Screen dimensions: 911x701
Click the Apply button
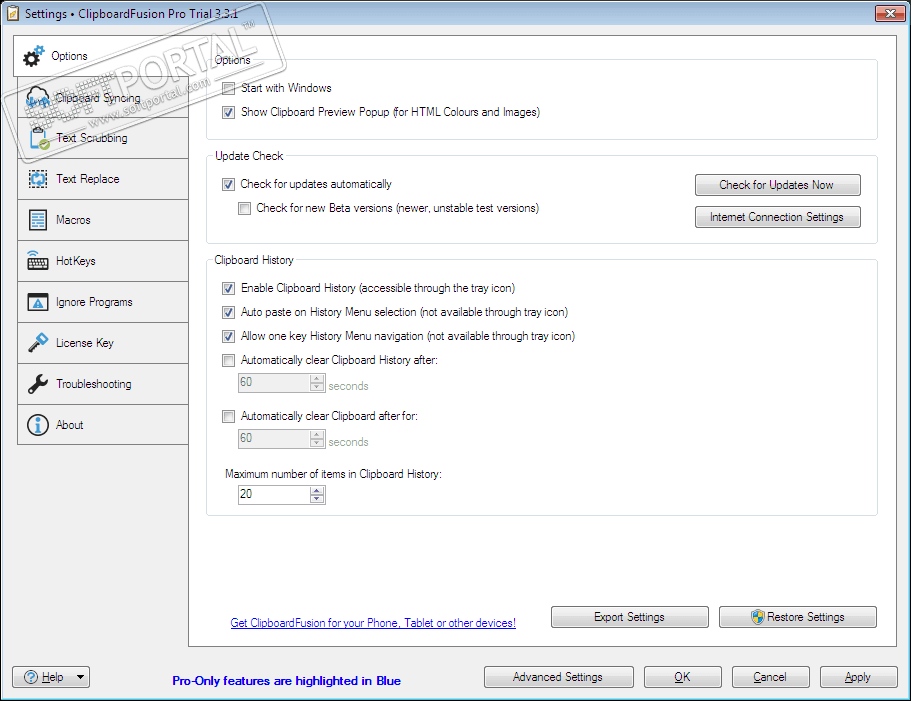point(858,677)
